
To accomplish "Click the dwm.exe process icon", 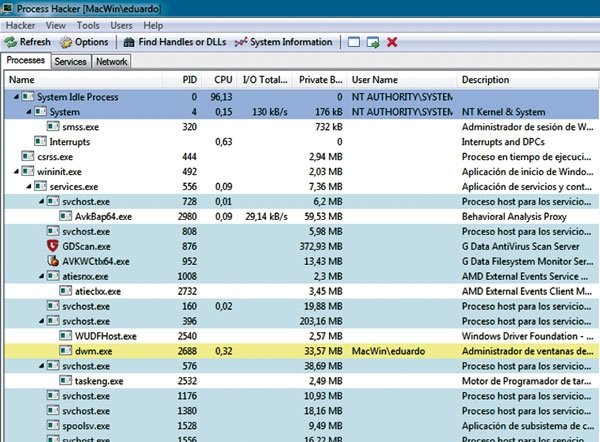I will (x=65, y=351).
